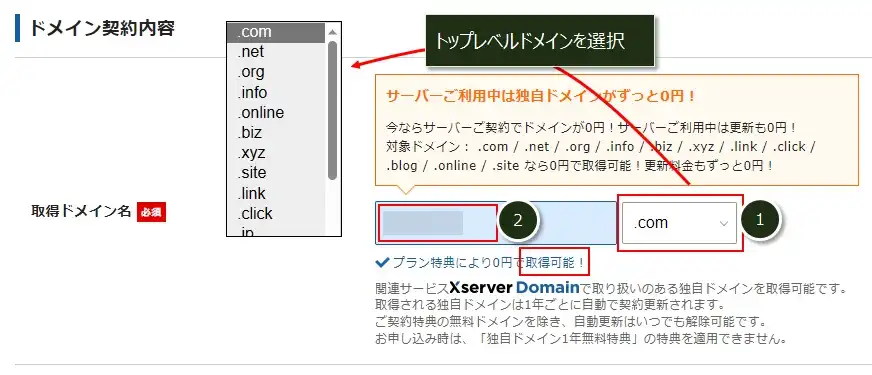The height and width of the screenshot is (375, 872).
Task: Click the ドメイン契約内容 heading
Action: pos(102,28)
